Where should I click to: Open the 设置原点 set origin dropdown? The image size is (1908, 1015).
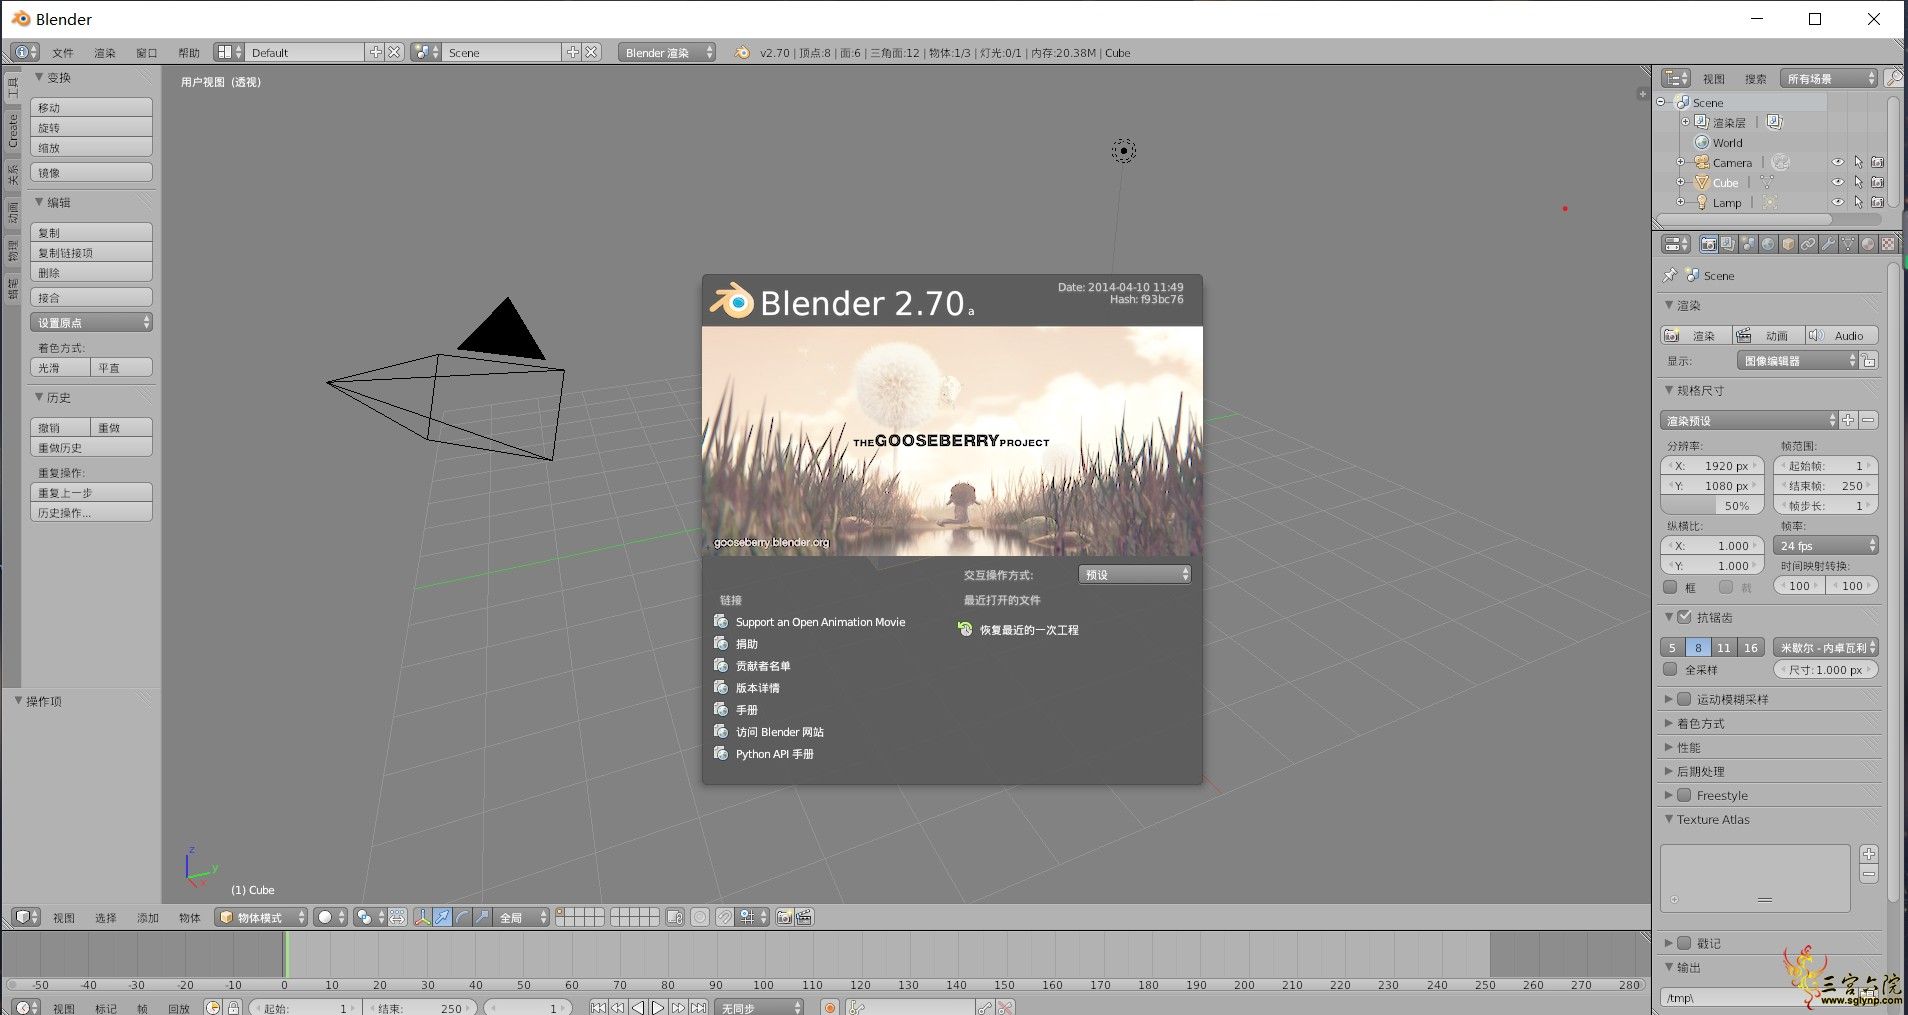pyautogui.click(x=91, y=322)
